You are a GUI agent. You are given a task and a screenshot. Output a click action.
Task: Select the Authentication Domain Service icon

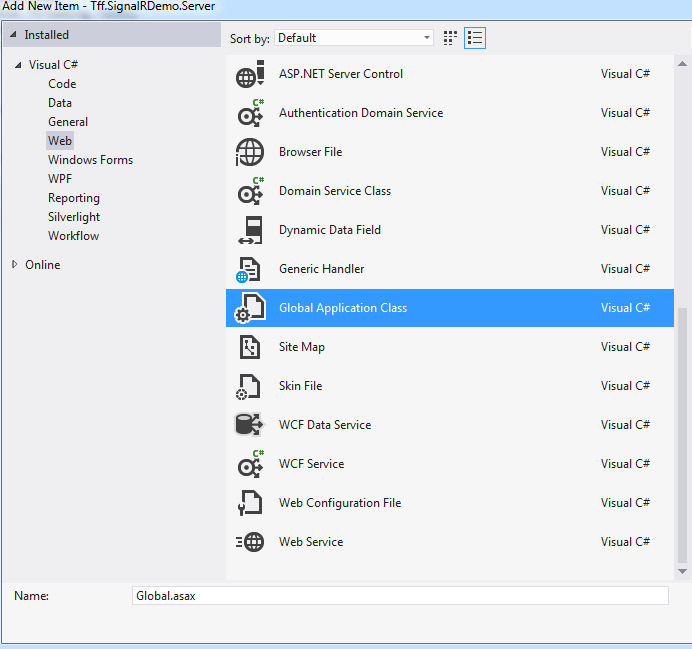249,114
